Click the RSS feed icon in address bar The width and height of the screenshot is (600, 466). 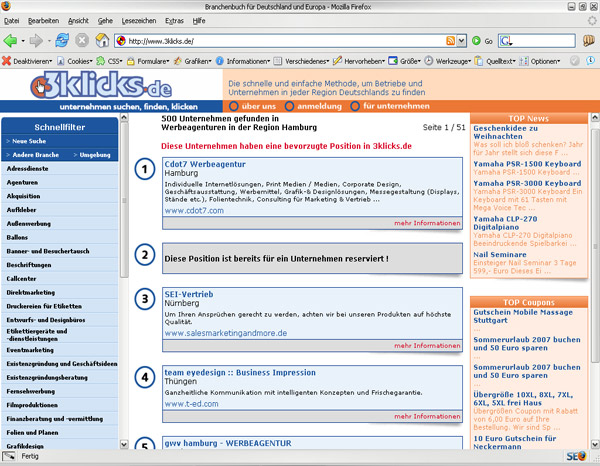tap(451, 41)
